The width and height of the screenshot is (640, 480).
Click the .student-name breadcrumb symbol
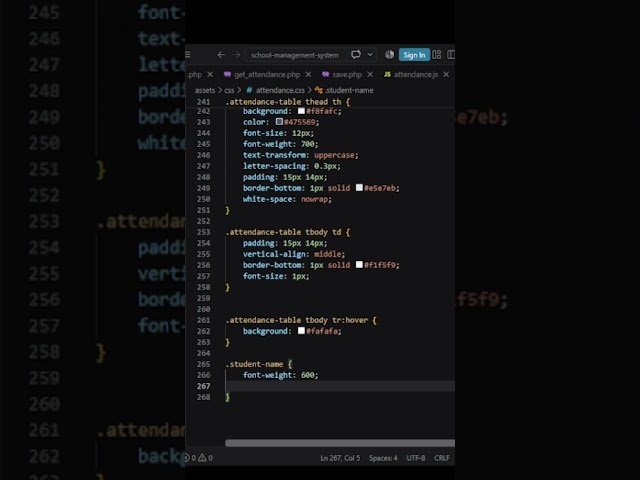349,90
